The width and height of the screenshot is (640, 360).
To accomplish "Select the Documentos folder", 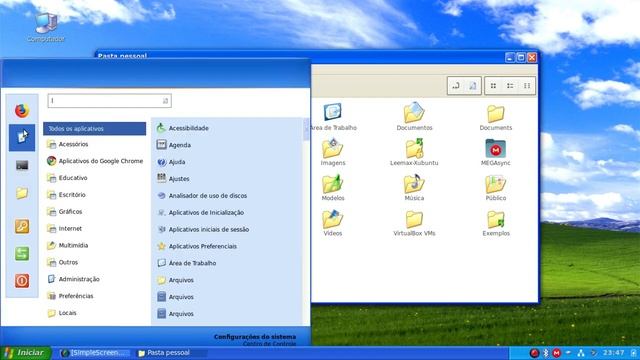I will 414,117.
